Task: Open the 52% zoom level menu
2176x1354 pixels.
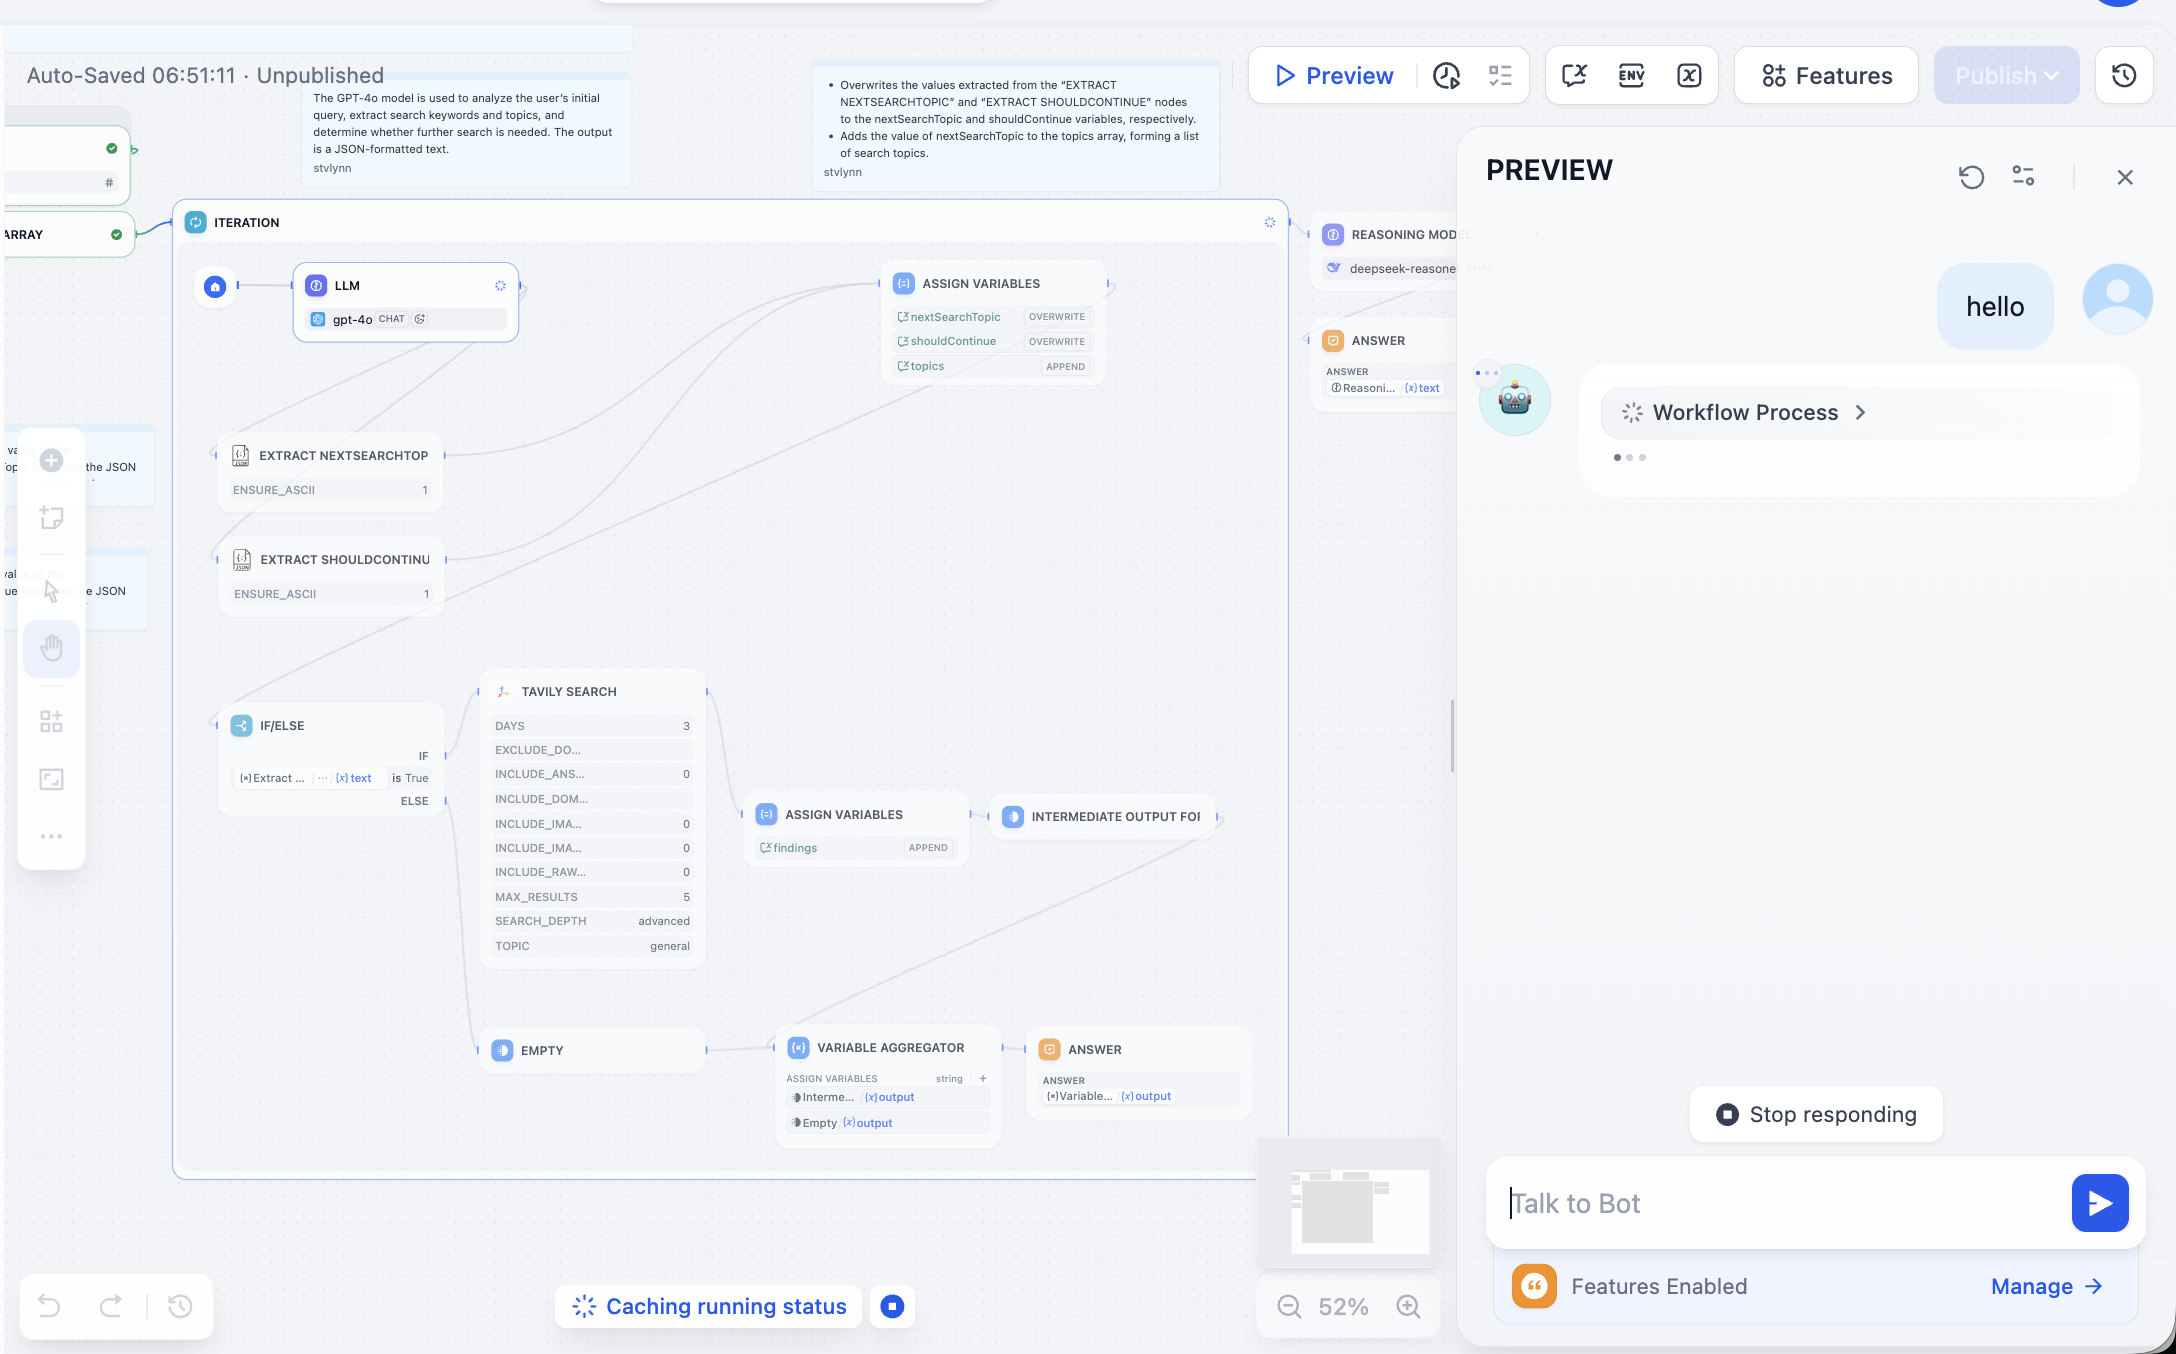Action: (x=1343, y=1306)
